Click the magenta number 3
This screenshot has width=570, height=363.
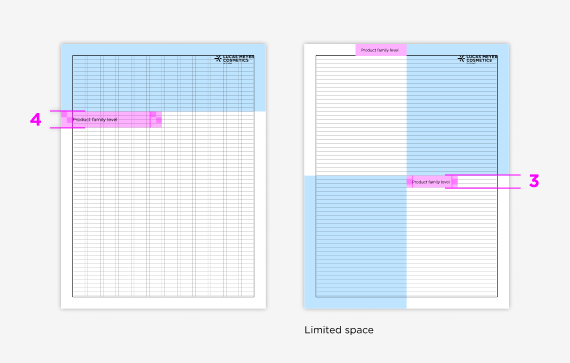534,181
